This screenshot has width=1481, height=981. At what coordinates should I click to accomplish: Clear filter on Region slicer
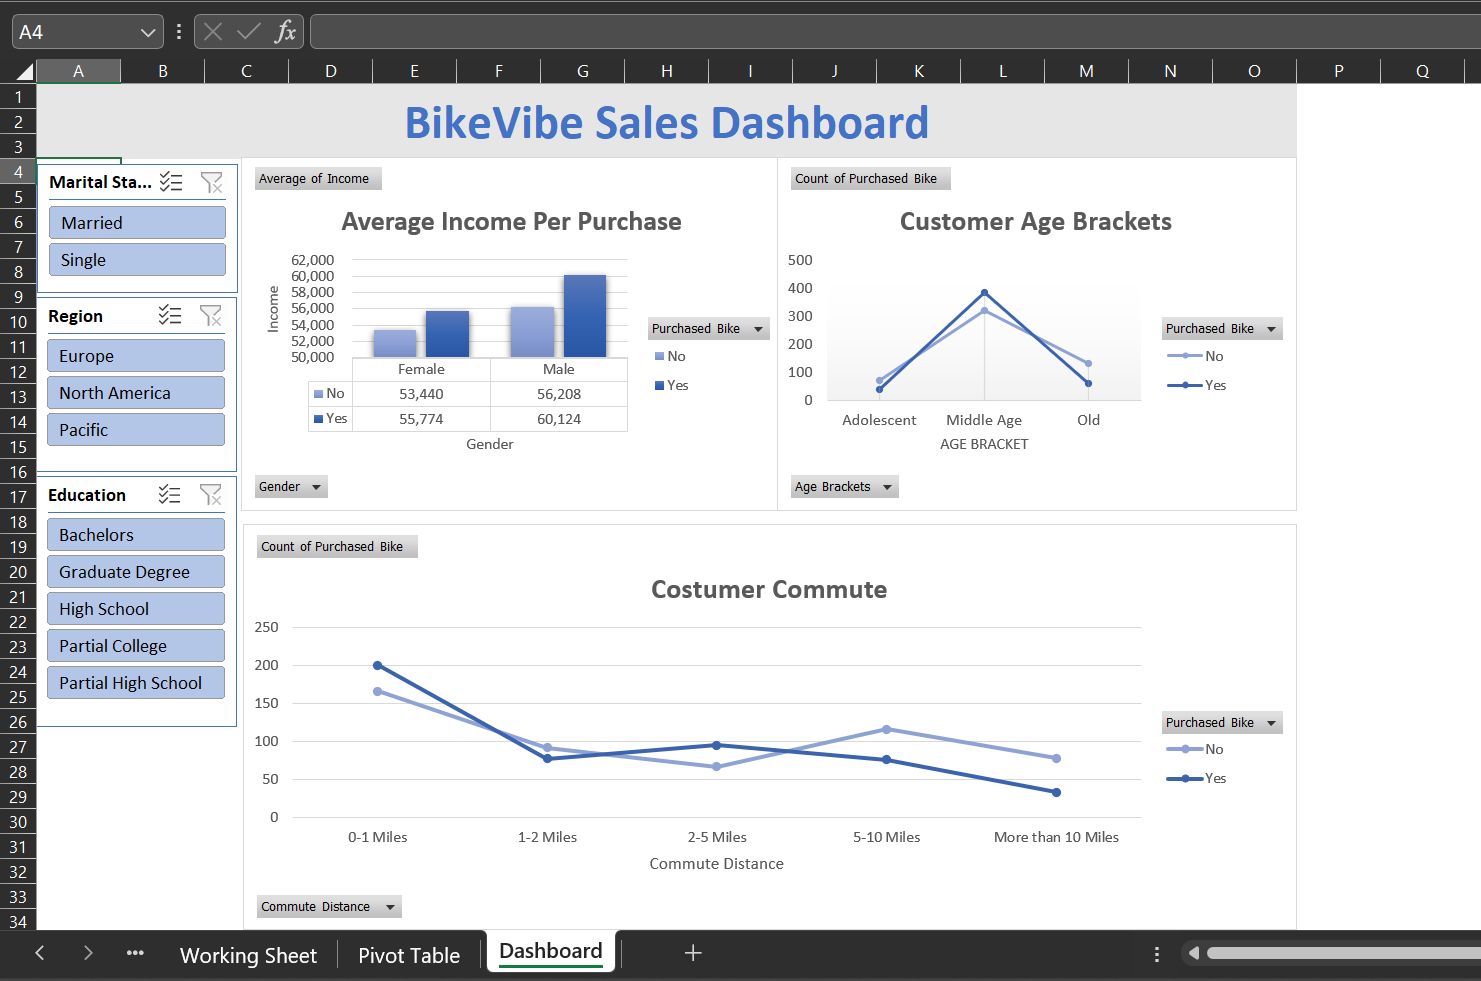point(210,316)
